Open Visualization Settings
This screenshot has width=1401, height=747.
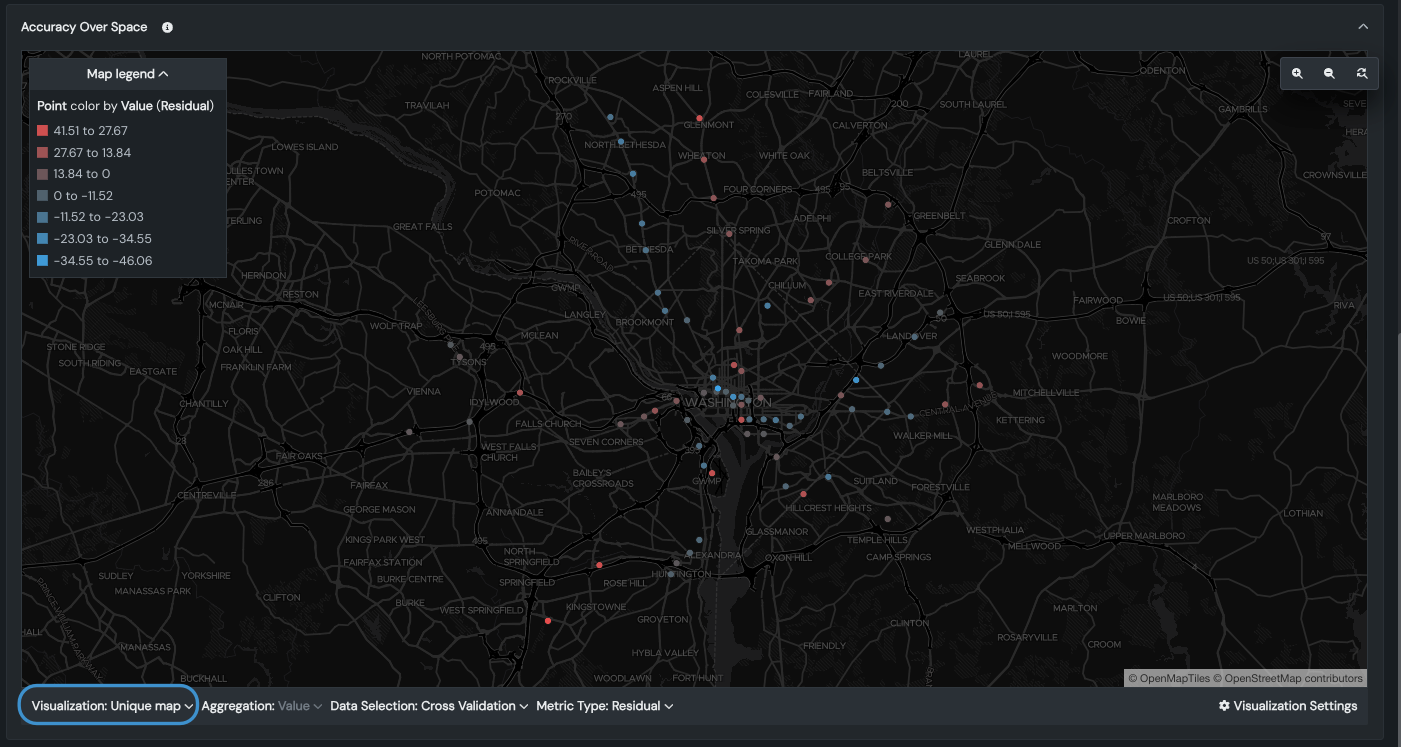(x=1295, y=706)
